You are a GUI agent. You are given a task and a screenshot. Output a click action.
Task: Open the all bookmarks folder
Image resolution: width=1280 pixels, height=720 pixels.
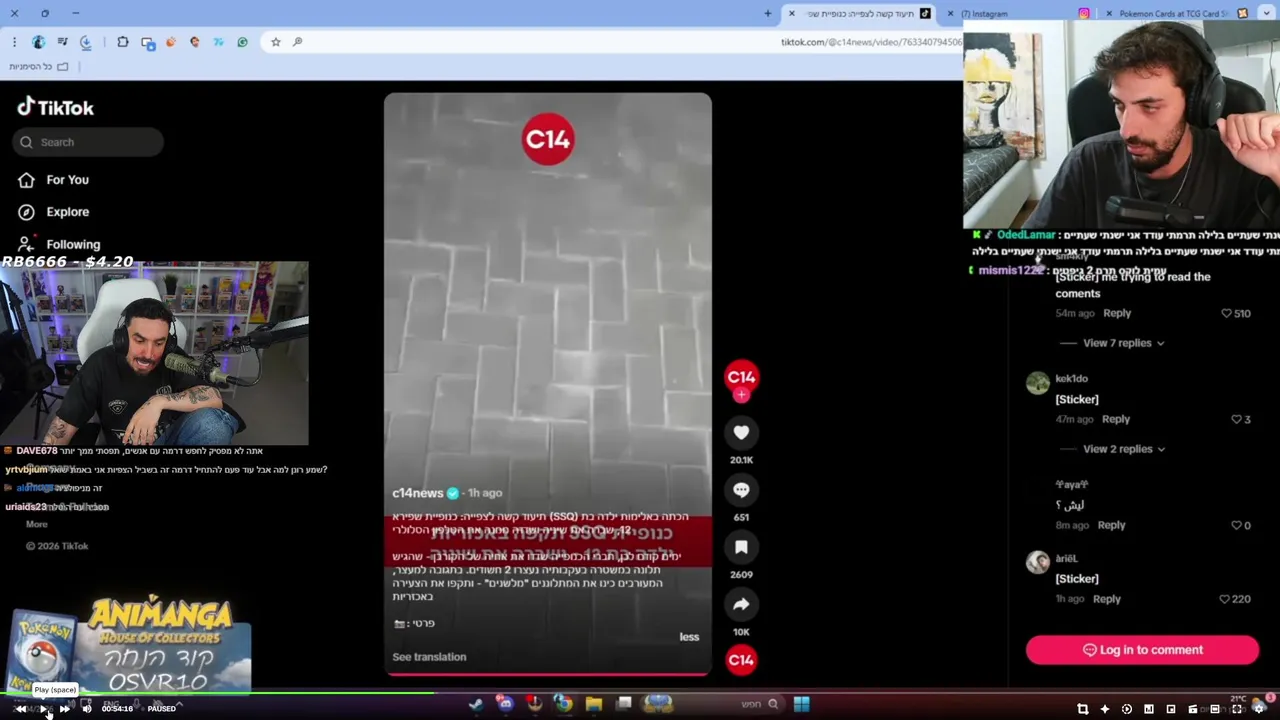pyautogui.click(x=38, y=67)
